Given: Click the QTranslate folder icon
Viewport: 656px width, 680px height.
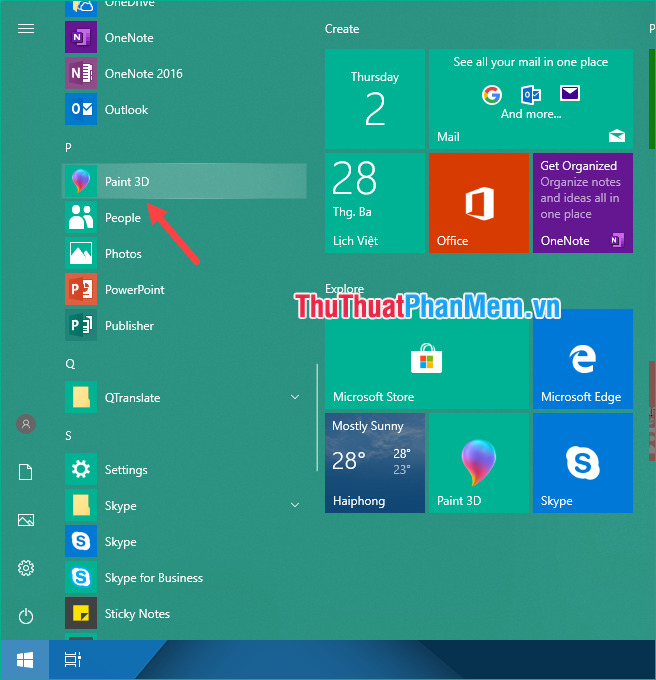Looking at the screenshot, I should tap(81, 397).
